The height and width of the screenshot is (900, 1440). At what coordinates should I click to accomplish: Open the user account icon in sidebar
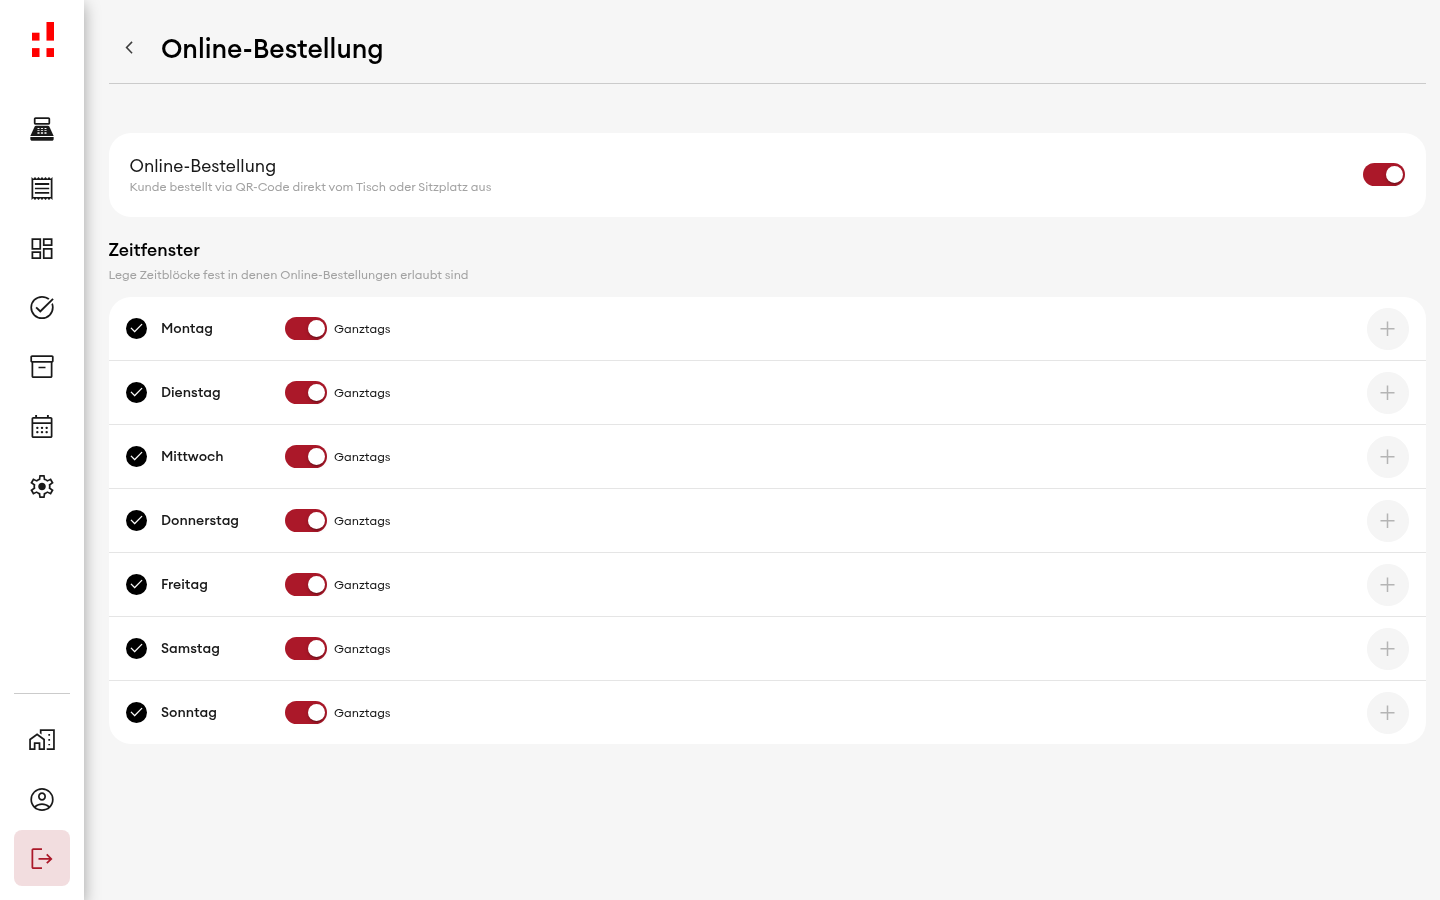tap(42, 799)
